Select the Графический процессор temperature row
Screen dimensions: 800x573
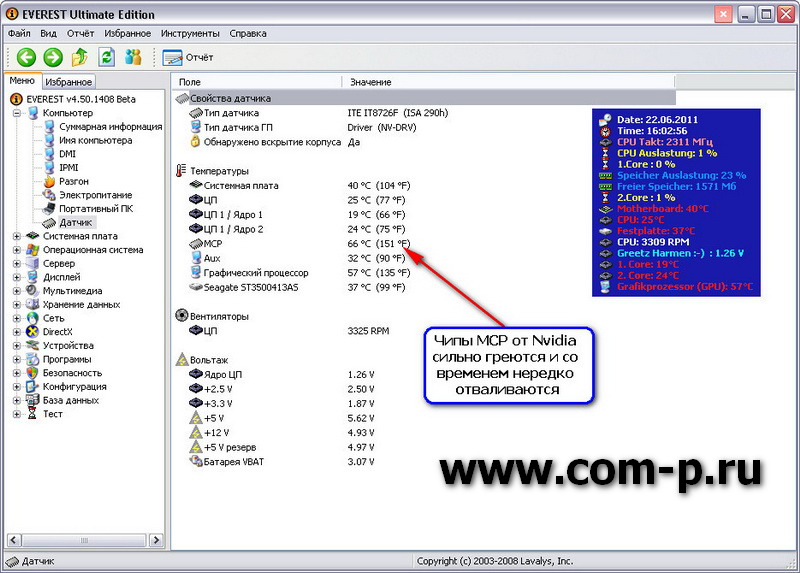tap(299, 273)
